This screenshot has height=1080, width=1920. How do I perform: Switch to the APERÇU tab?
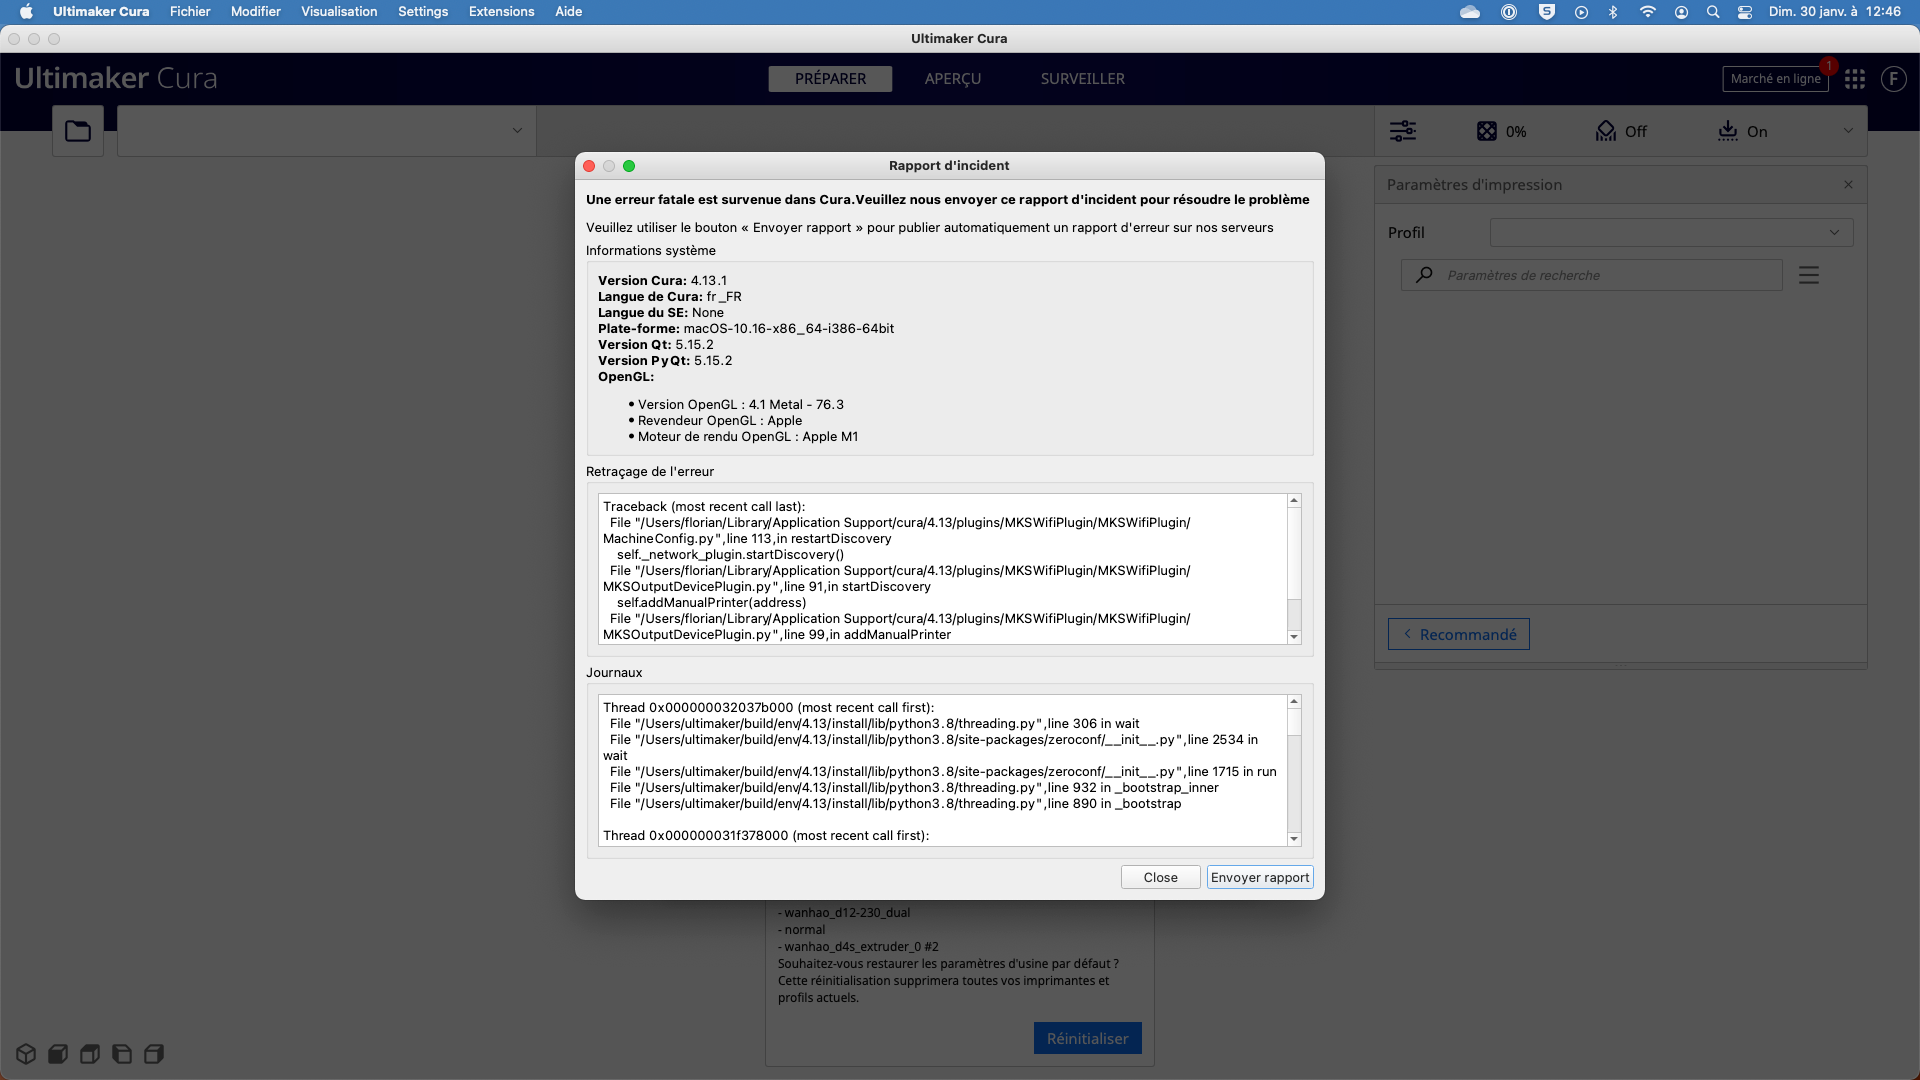coord(953,79)
